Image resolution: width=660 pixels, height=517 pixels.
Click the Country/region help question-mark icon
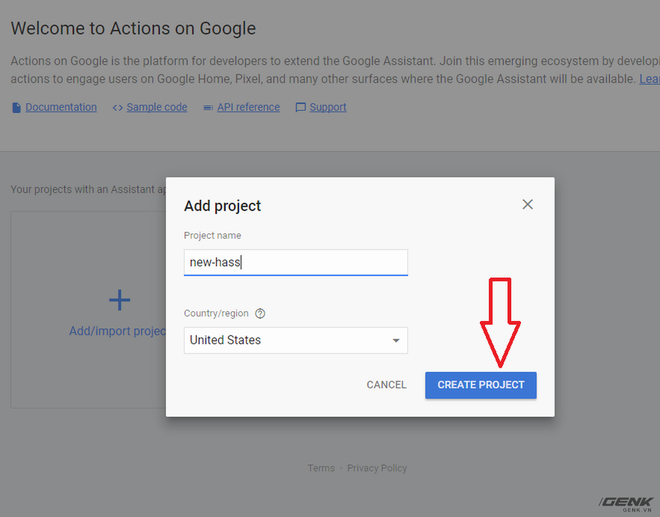[260, 313]
